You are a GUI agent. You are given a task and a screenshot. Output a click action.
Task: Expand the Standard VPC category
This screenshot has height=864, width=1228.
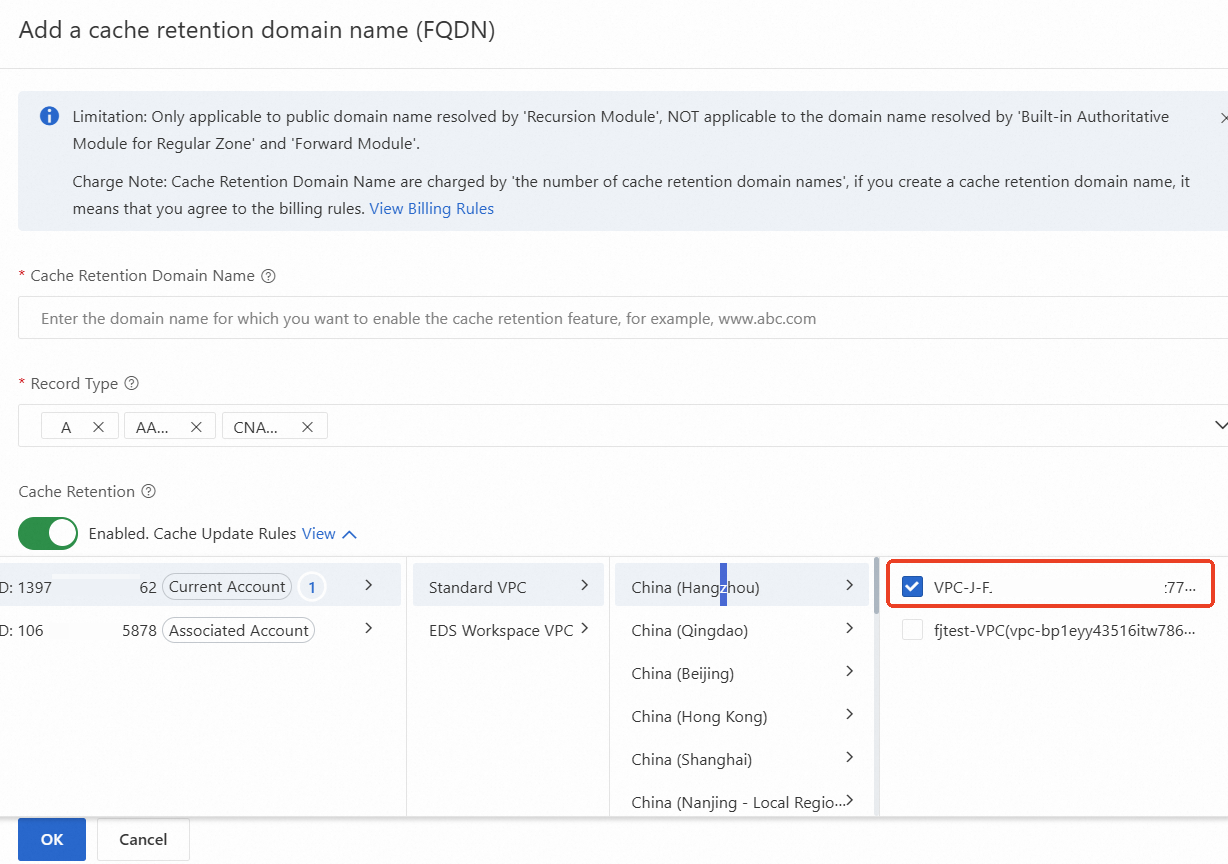[x=586, y=588]
